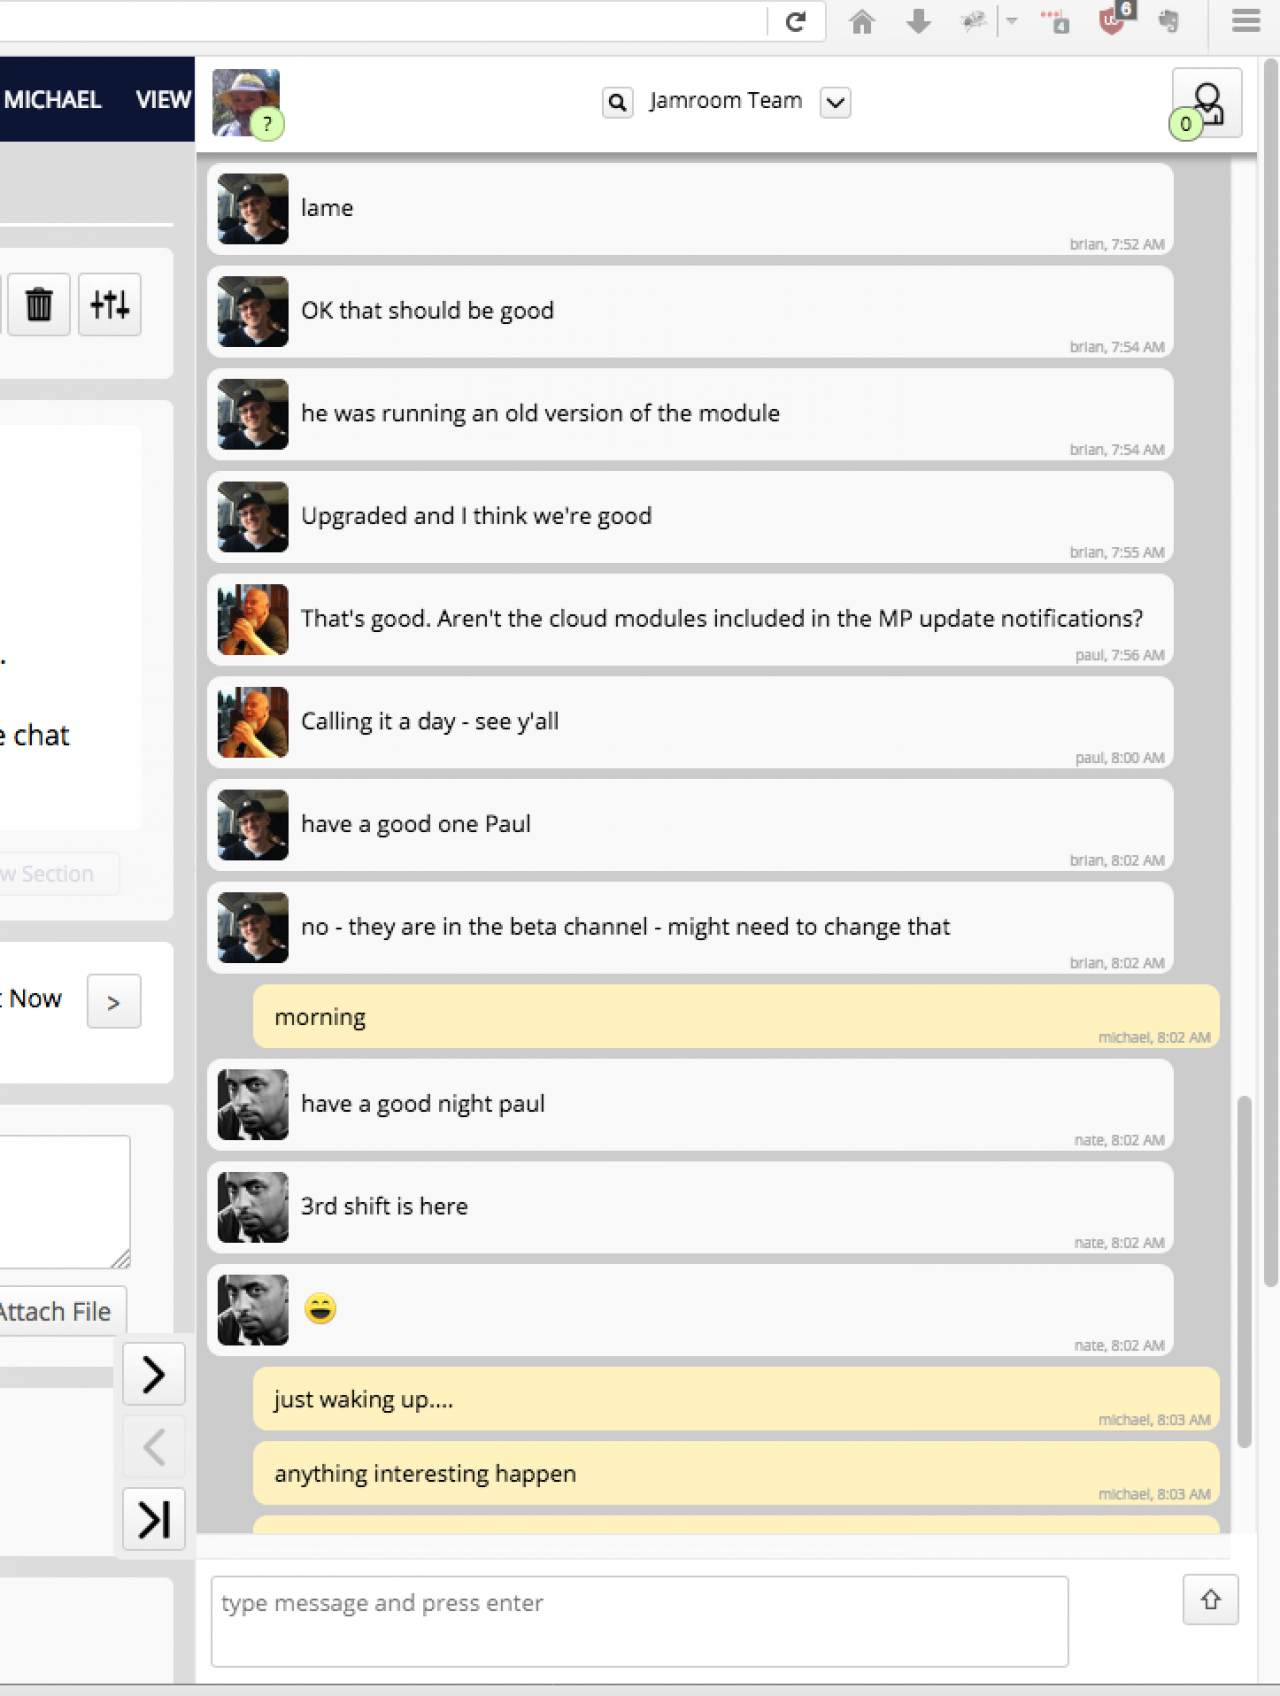
Task: Open the online users icon with 0 badge
Action: coord(1206,104)
